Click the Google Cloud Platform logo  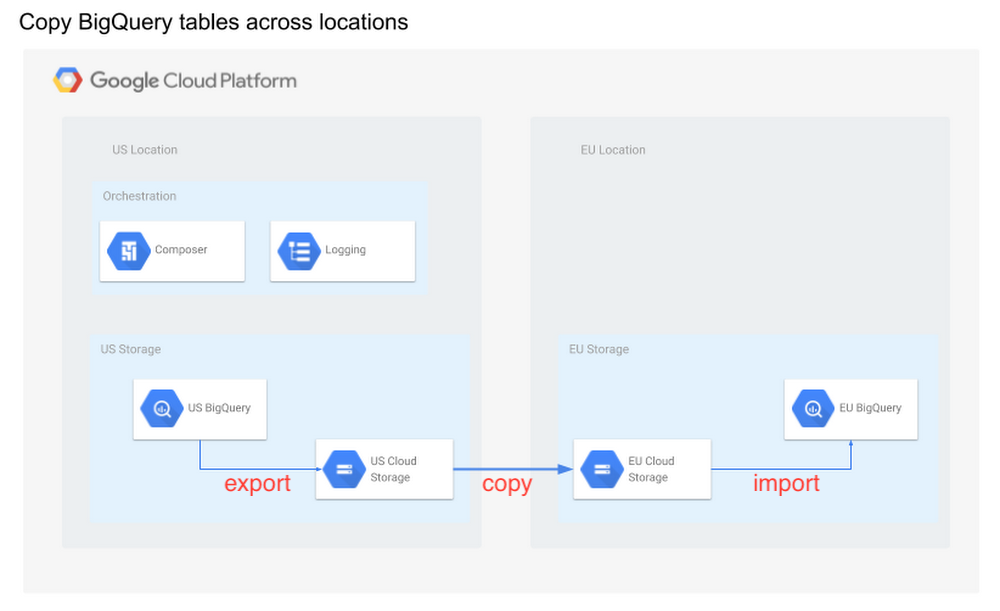tap(174, 80)
